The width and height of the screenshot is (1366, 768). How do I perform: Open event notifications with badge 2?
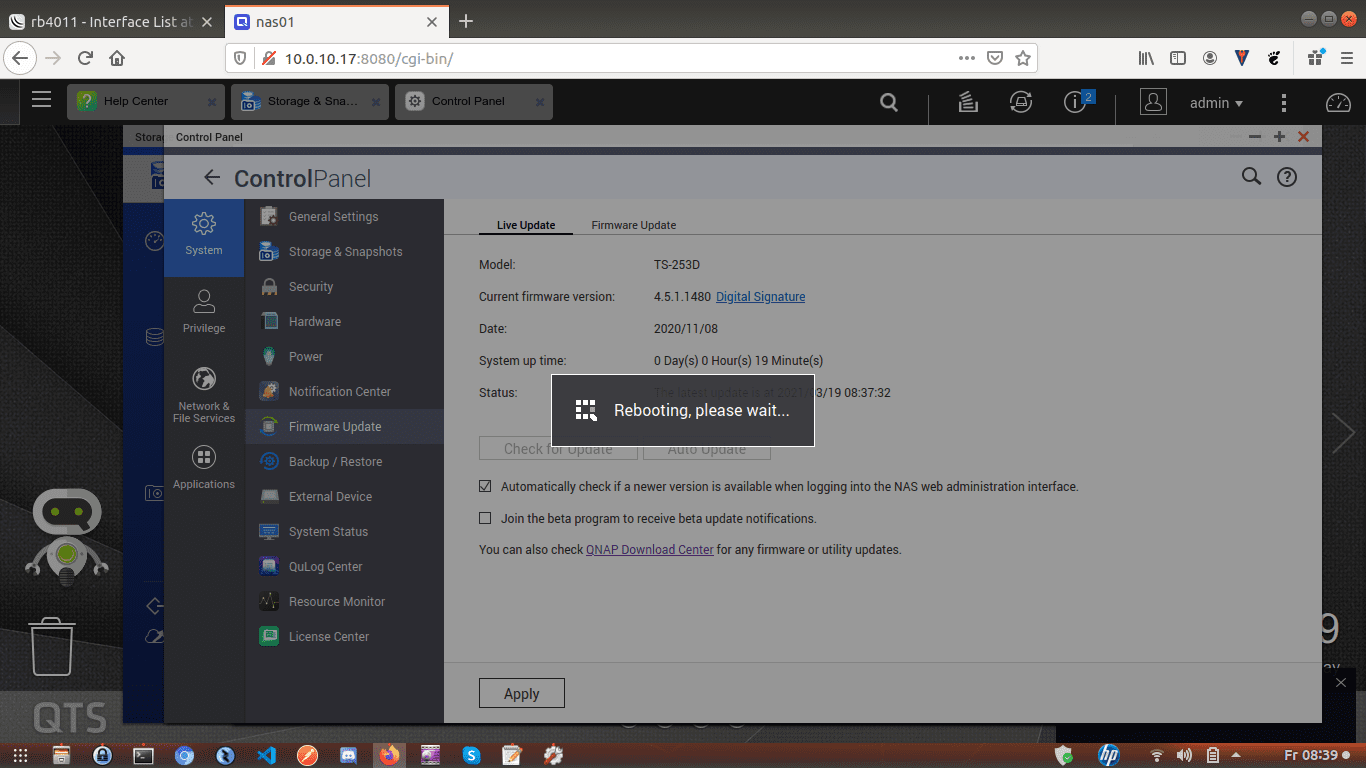(x=1076, y=102)
